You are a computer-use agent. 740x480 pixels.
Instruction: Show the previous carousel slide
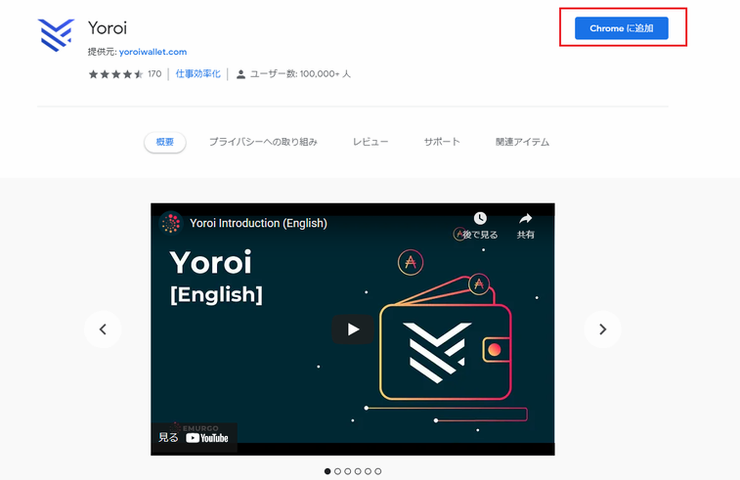(103, 329)
